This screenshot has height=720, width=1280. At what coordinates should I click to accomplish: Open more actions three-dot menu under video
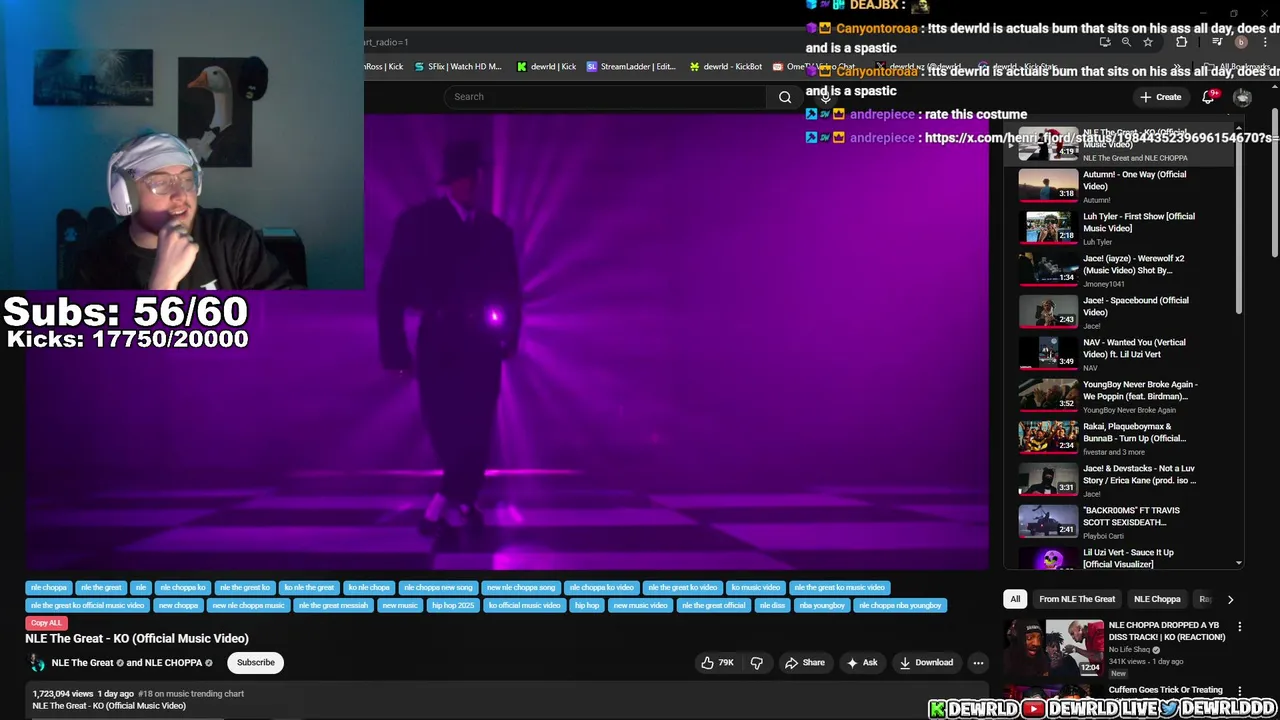(978, 662)
